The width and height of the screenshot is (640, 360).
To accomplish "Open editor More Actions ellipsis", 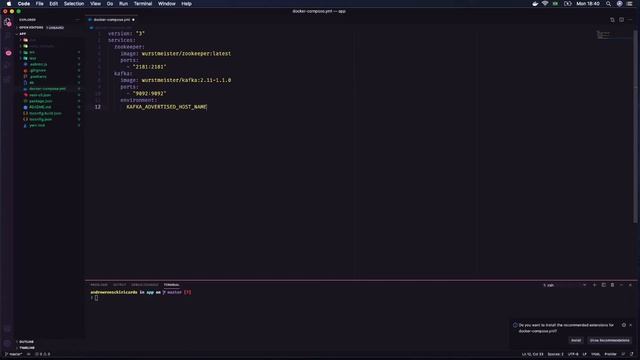I will click(x=630, y=20).
